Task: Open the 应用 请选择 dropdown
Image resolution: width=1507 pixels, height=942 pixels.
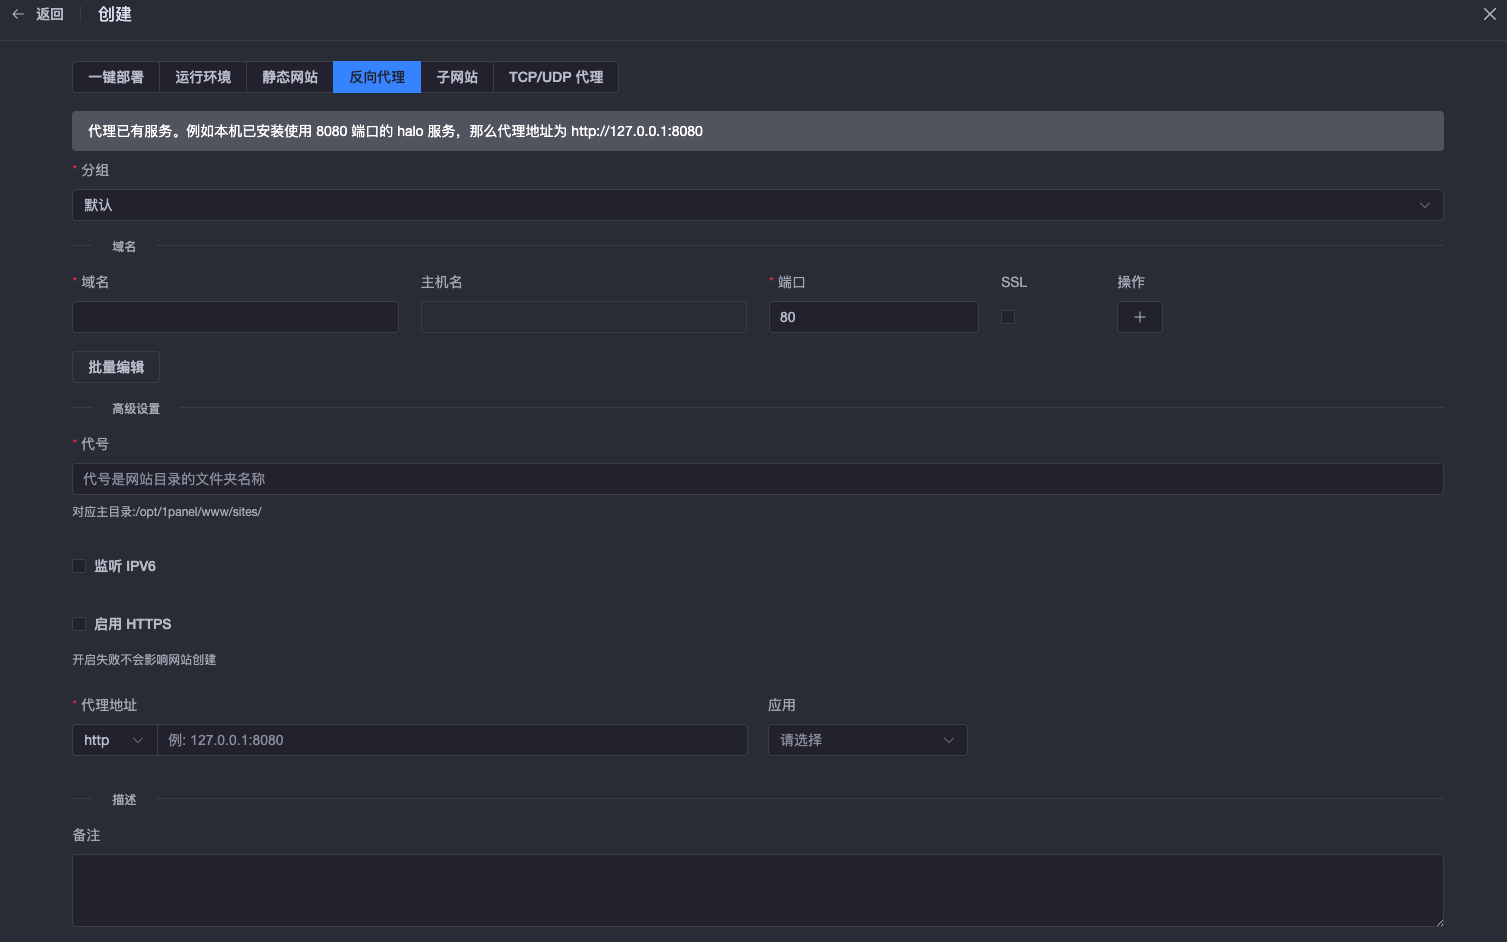Action: pyautogui.click(x=867, y=740)
